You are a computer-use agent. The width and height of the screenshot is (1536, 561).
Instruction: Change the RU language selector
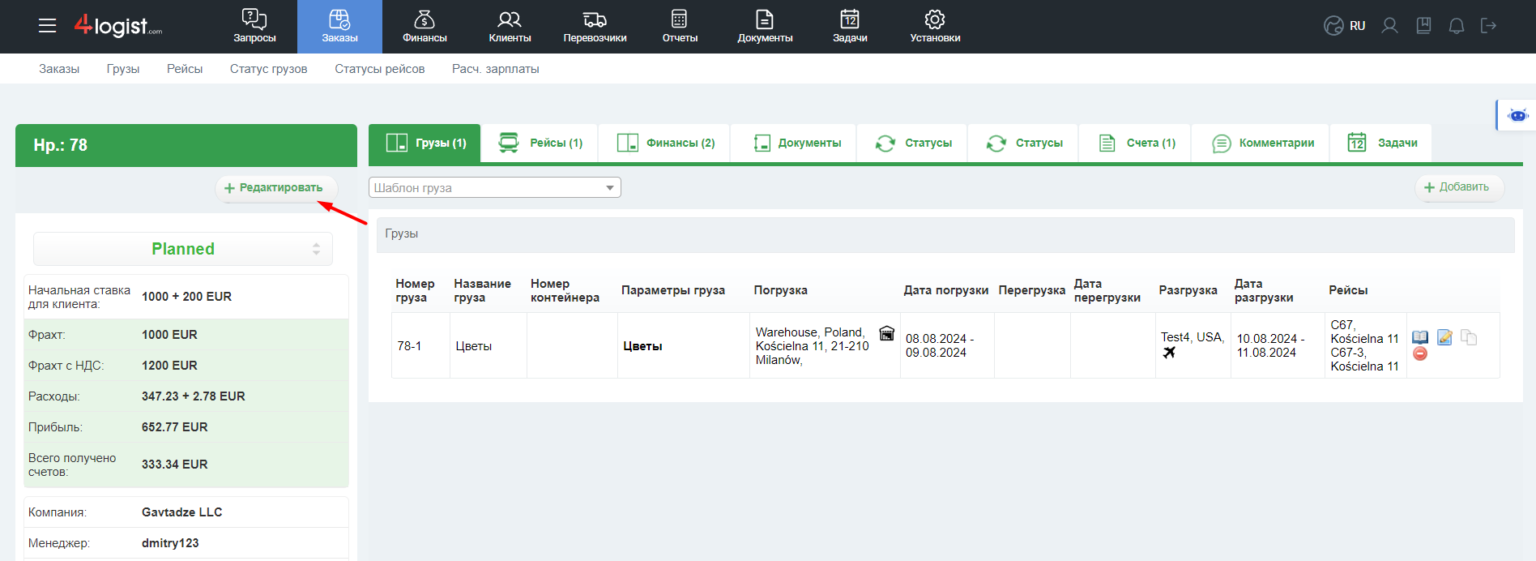point(1345,26)
